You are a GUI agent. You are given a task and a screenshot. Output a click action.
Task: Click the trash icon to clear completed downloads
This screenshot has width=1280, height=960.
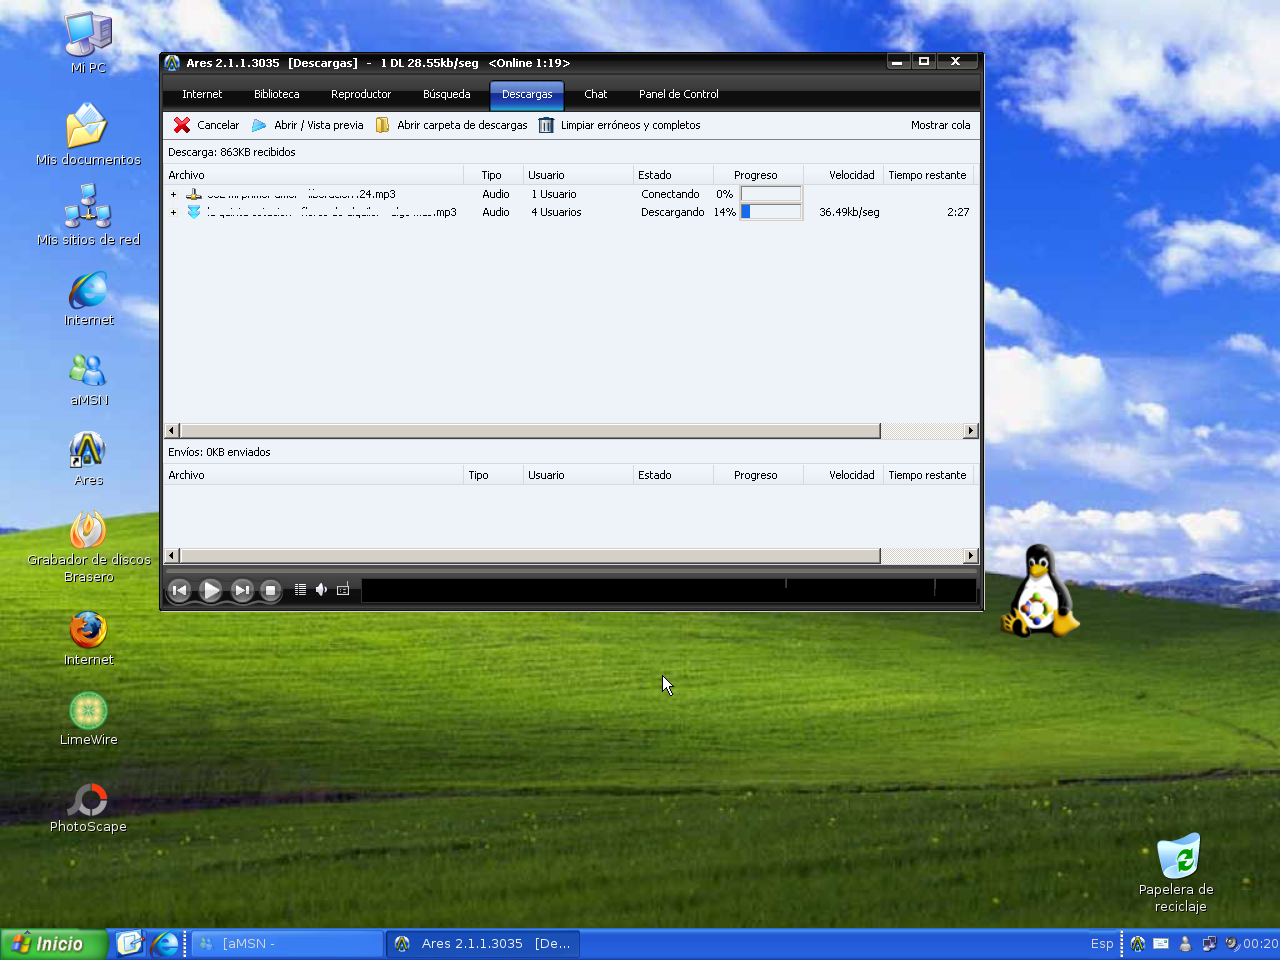546,125
